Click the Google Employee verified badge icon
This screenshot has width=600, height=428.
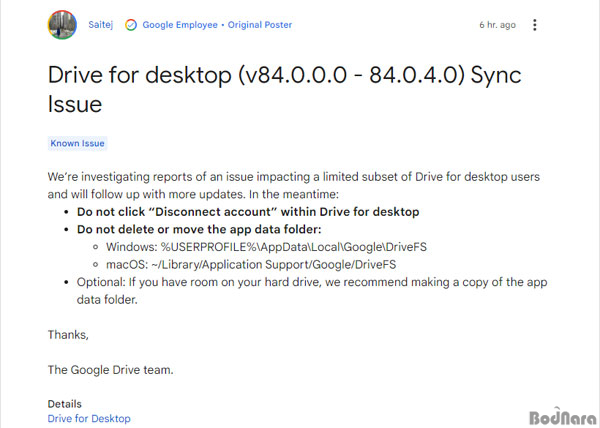tap(131, 25)
